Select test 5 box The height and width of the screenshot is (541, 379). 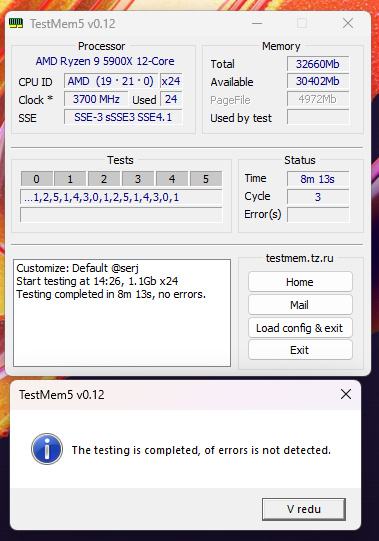pyautogui.click(x=206, y=179)
